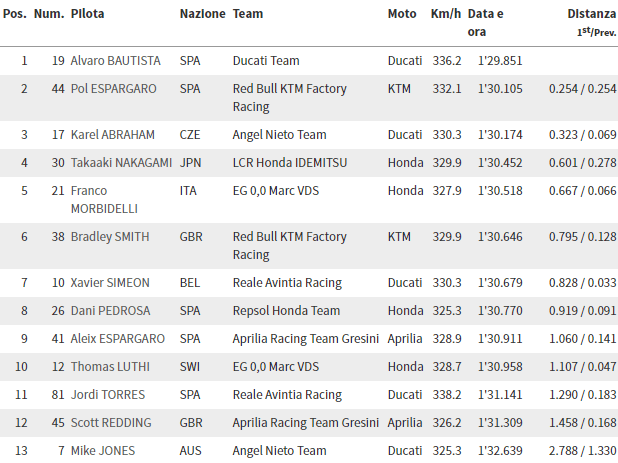Click the Distanza column header
Screen dimensions: 618x463
pyautogui.click(x=592, y=14)
